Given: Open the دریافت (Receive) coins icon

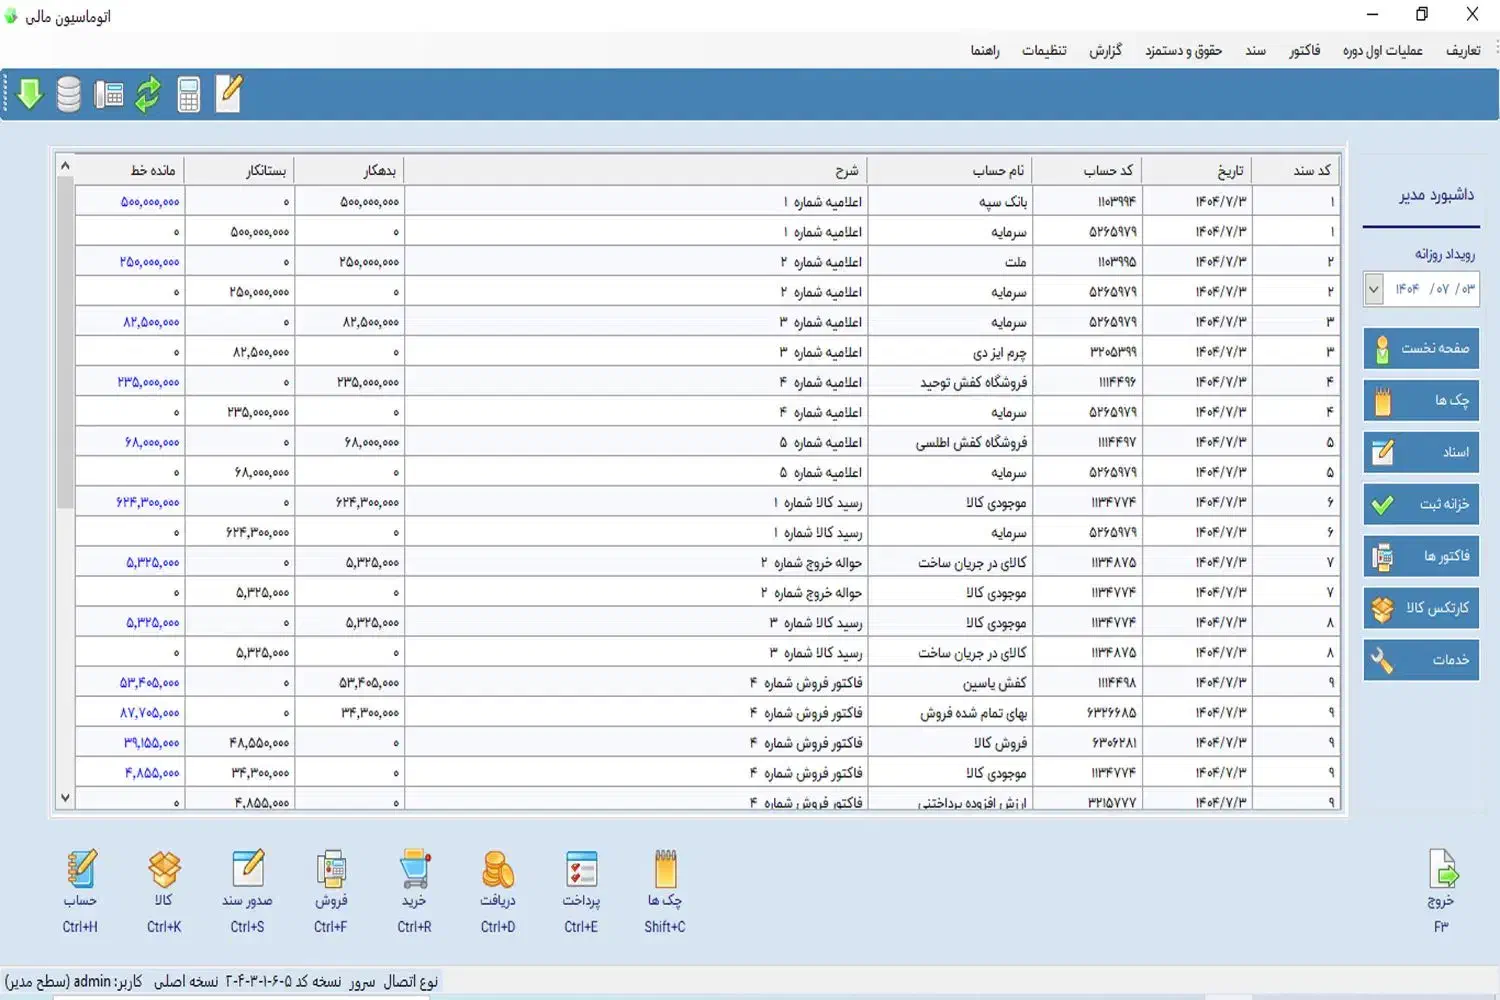Looking at the screenshot, I should [497, 870].
